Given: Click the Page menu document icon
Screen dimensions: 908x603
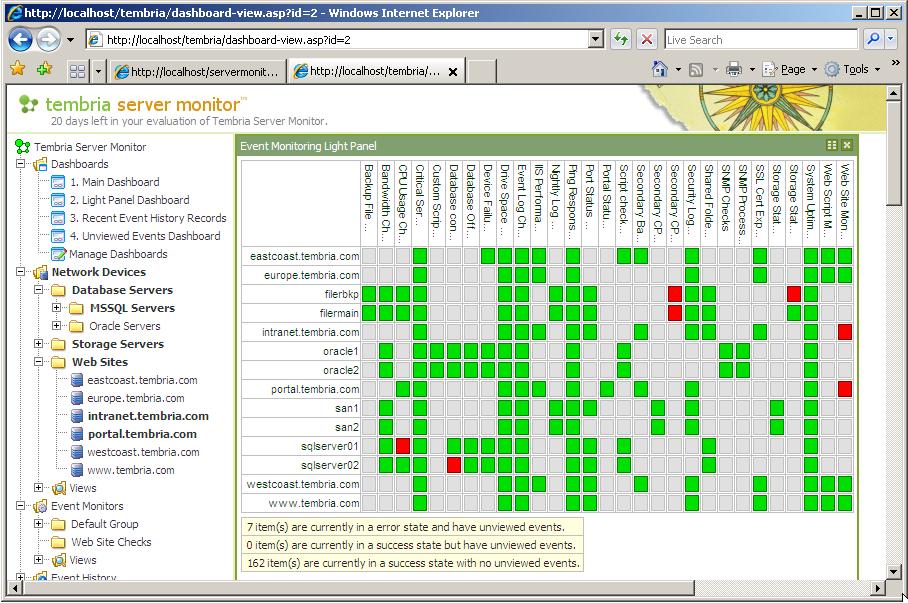Looking at the screenshot, I should tap(769, 70).
